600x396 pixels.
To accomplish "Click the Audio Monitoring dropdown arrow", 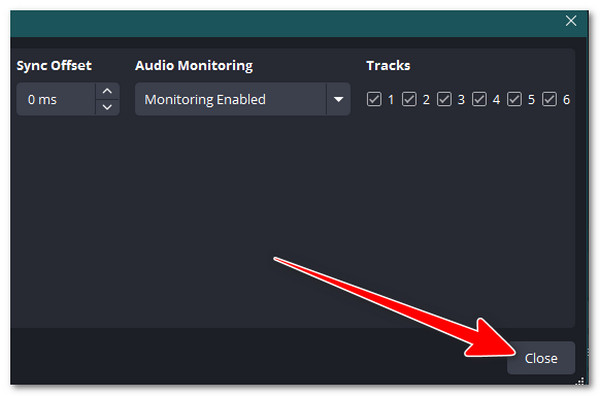I will click(x=338, y=99).
